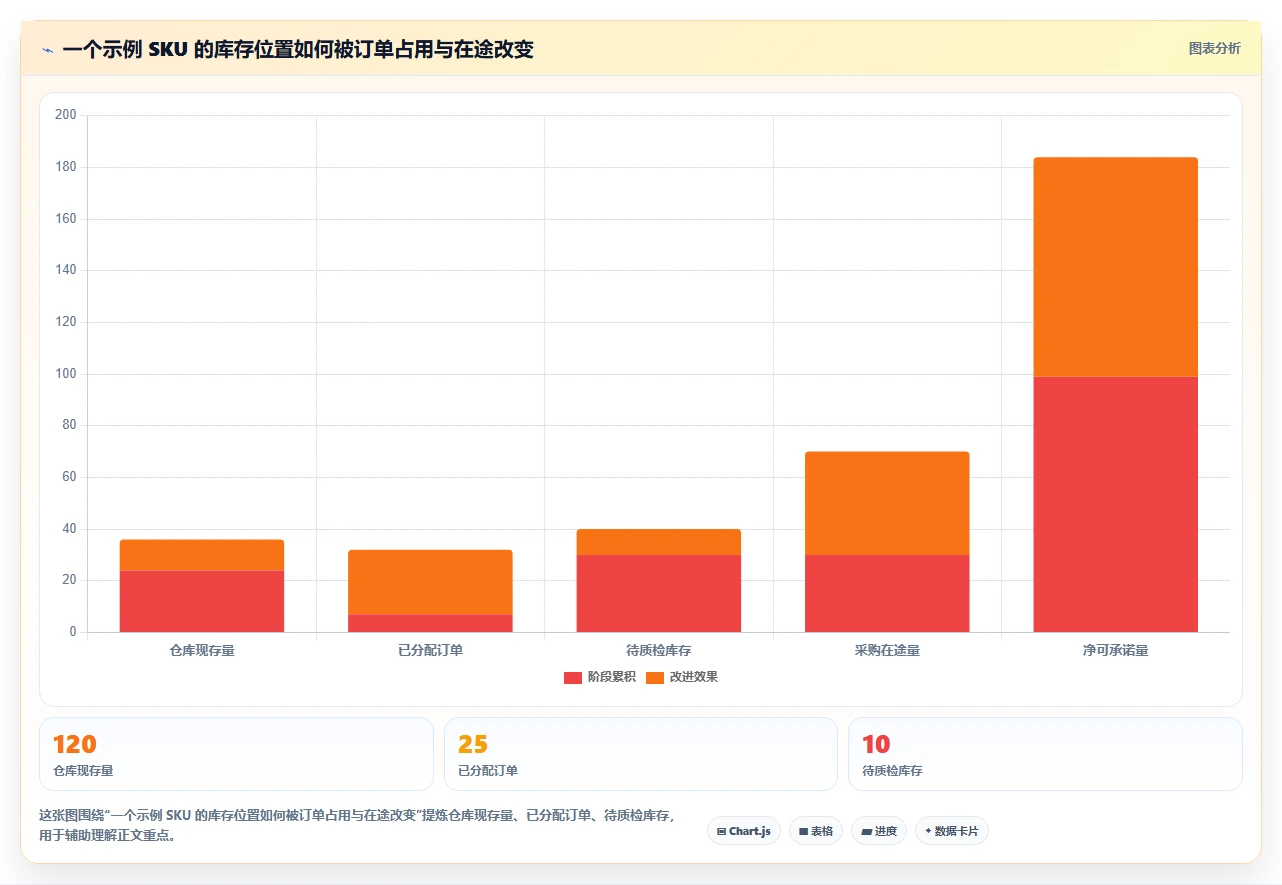Click the 净可承诺量 x-axis label
1282x885 pixels.
tap(1116, 650)
